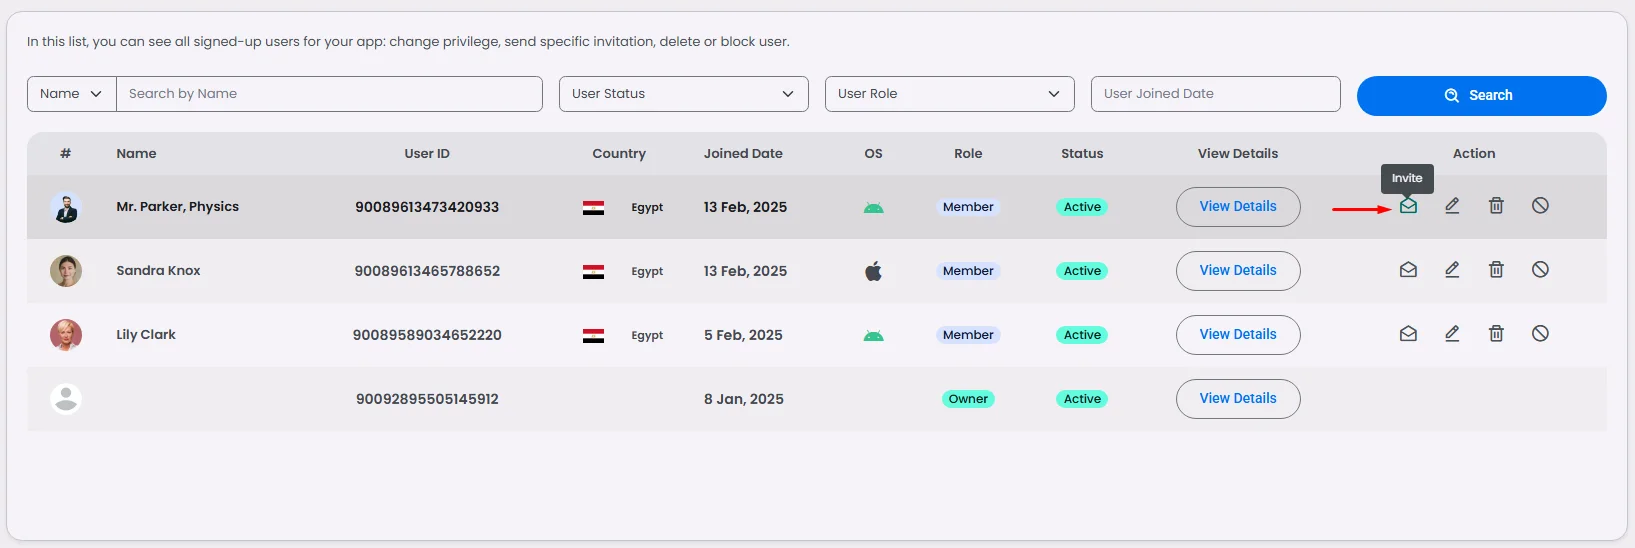Delete Lily Clark with the trash icon
Viewport: 1635px width, 548px height.
(x=1496, y=334)
